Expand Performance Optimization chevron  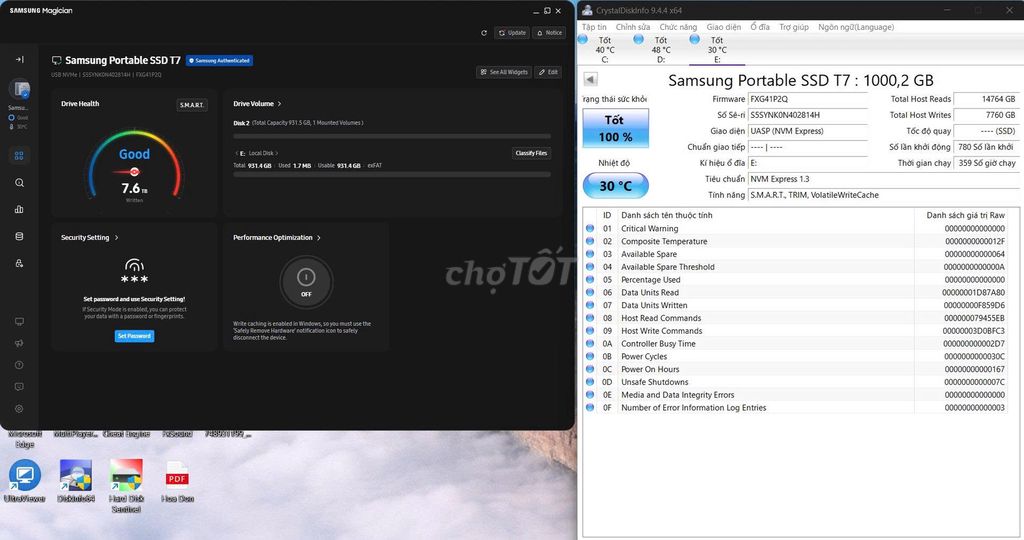[x=319, y=238]
